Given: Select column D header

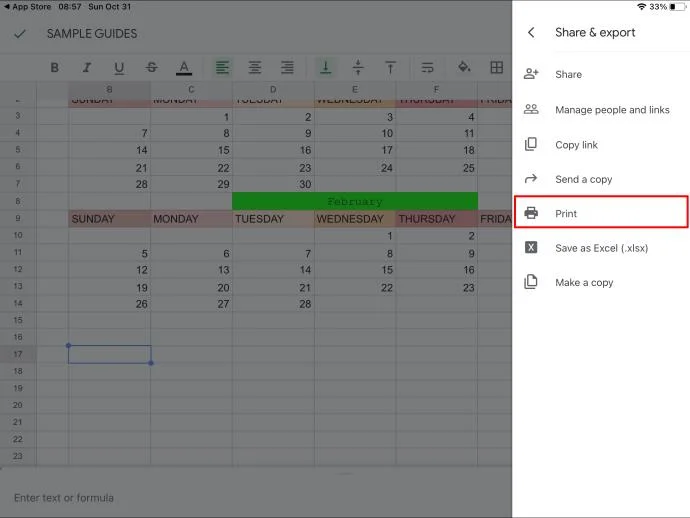Looking at the screenshot, I should point(273,89).
